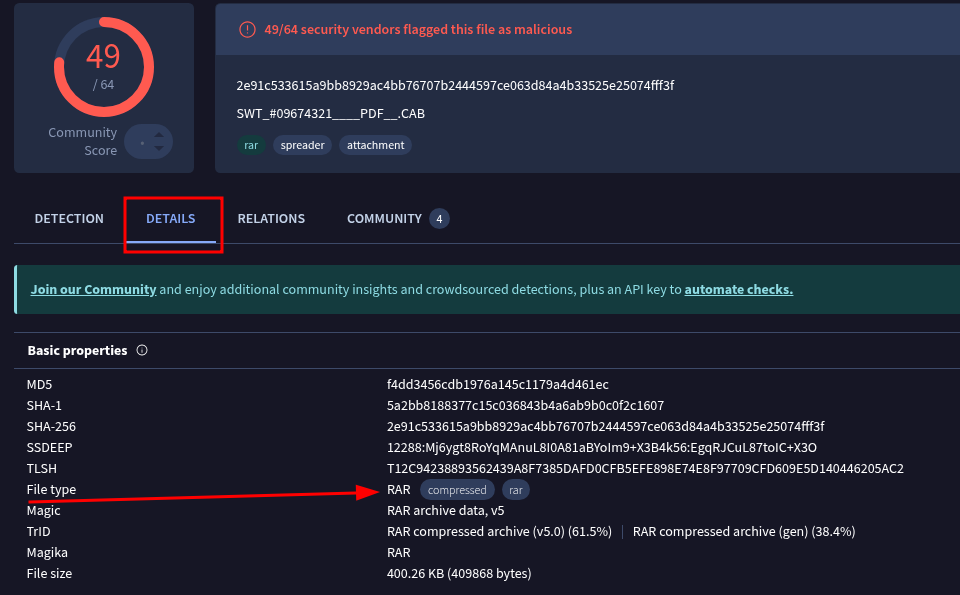Click the malicious alert warning icon
The width and height of the screenshot is (960, 595).
(x=247, y=29)
